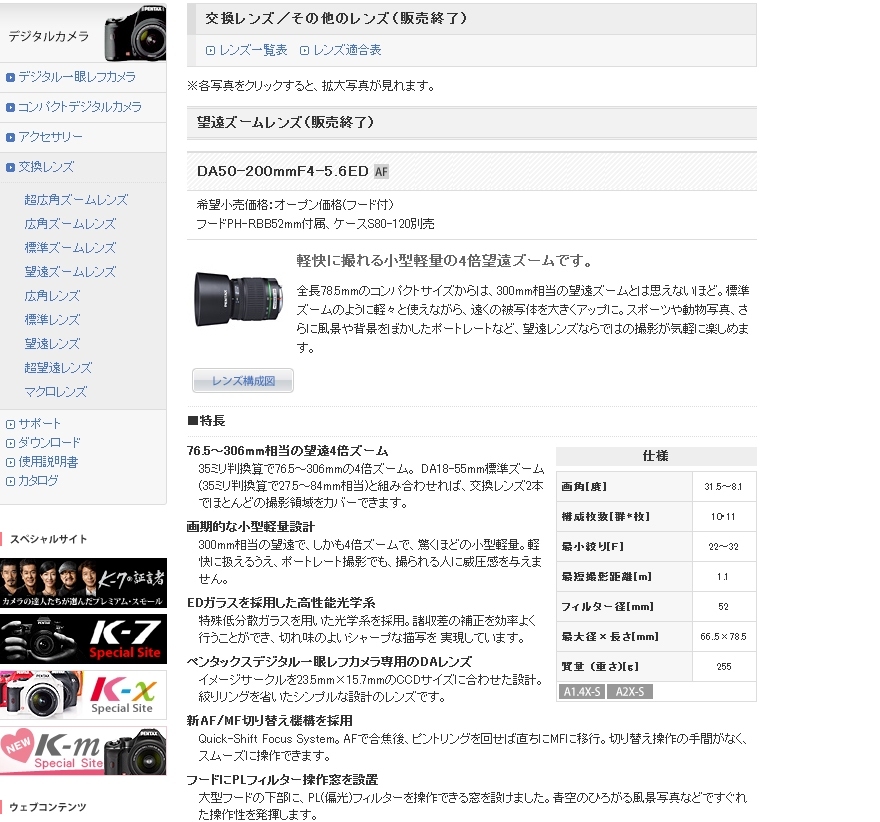Open the K-x Special Site banner
880x822 pixels.
83,695
